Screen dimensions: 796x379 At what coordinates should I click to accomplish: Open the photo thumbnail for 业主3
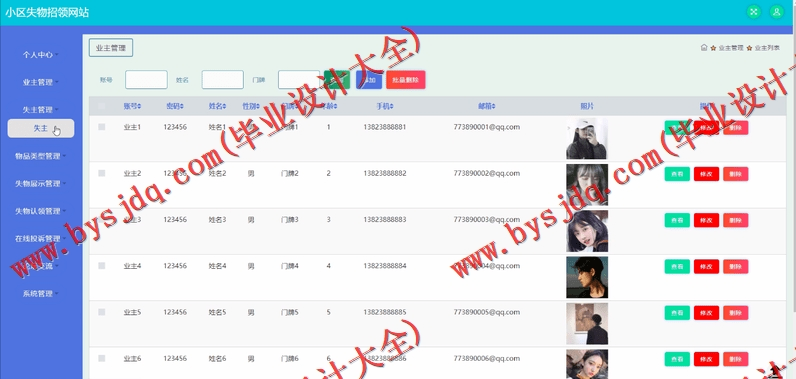pyautogui.click(x=587, y=231)
